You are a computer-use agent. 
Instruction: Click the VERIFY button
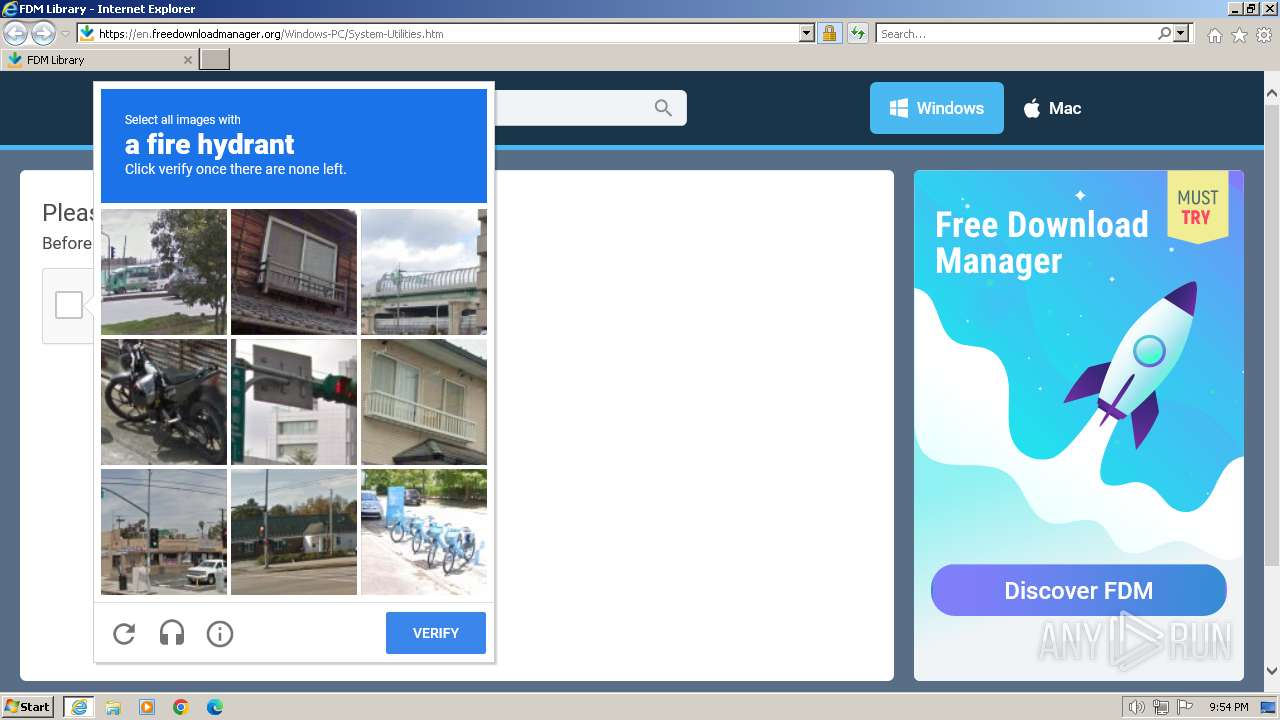436,633
